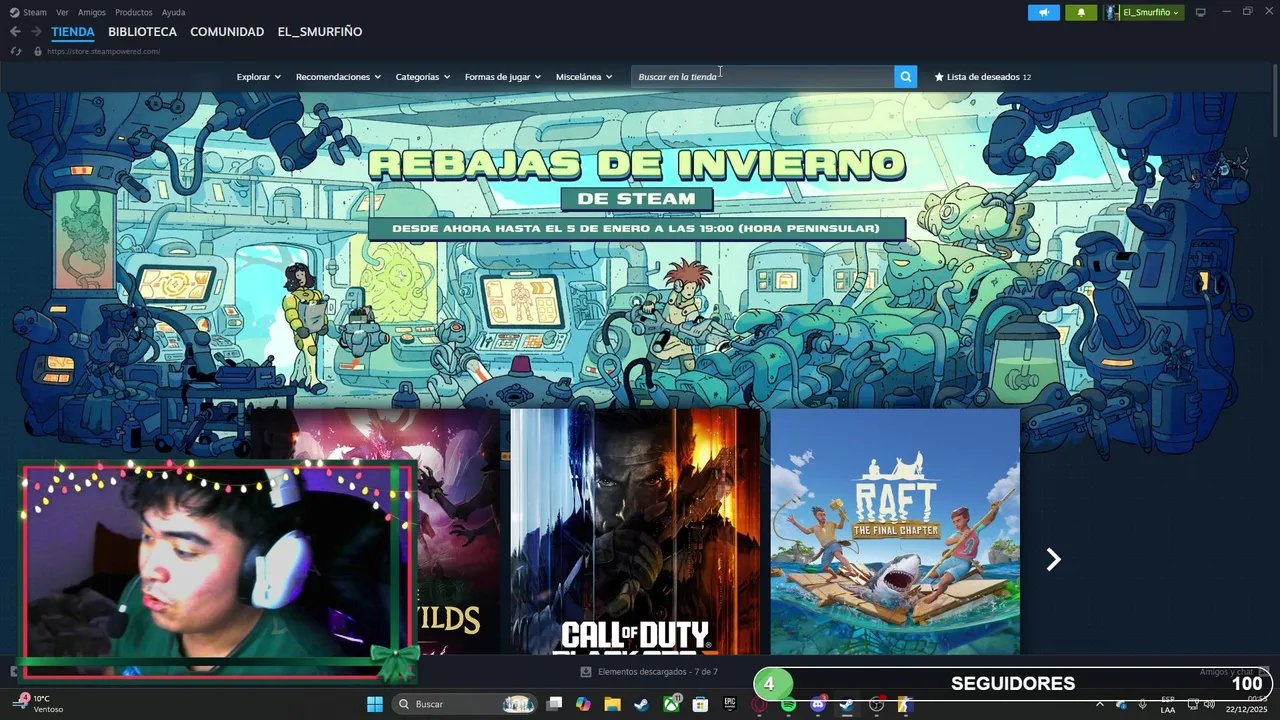
Task: Click the downloads icon in bottom bar
Action: (x=586, y=672)
